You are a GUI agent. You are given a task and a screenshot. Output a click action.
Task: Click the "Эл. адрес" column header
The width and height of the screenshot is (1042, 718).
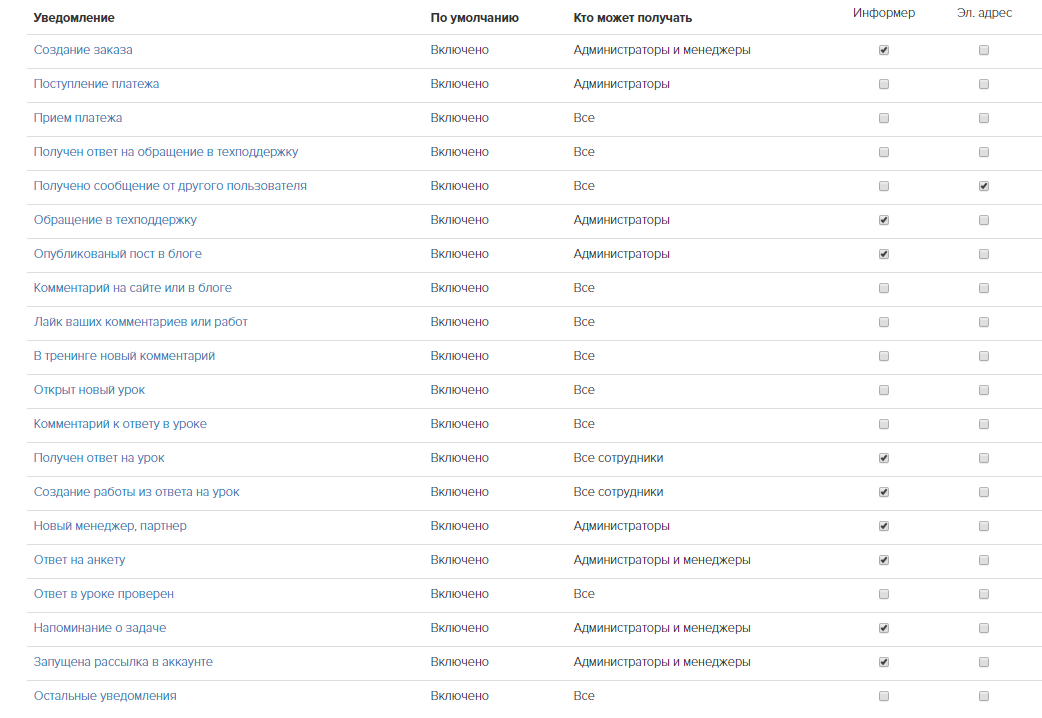pyautogui.click(x=984, y=13)
